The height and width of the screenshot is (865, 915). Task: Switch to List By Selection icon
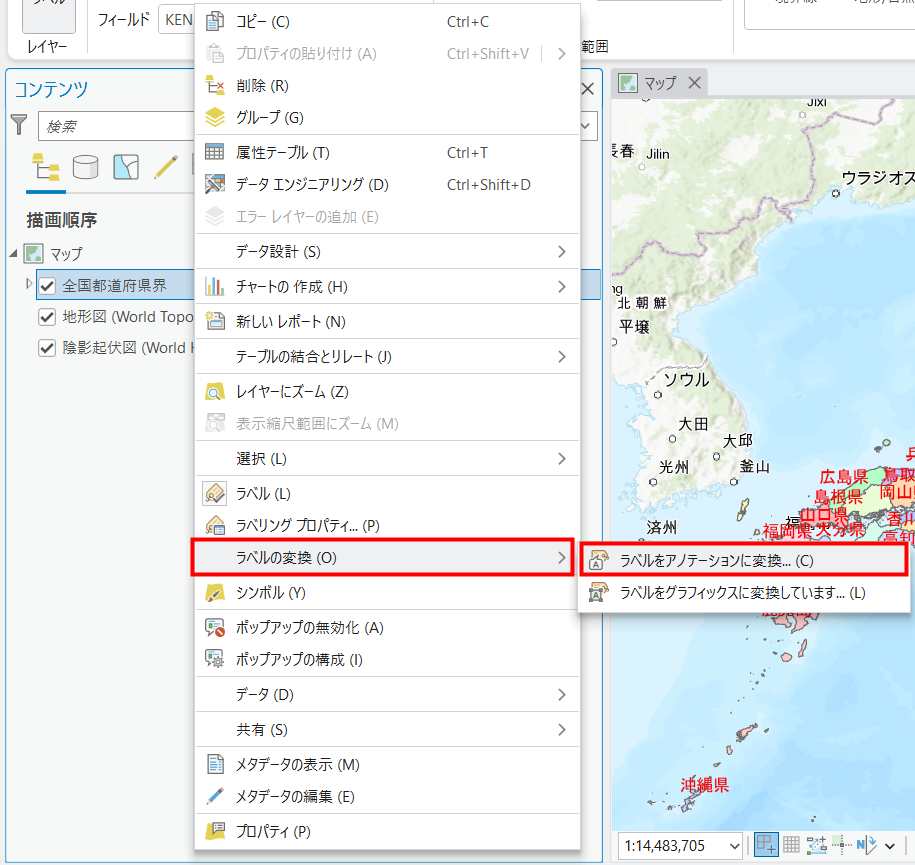(x=126, y=166)
